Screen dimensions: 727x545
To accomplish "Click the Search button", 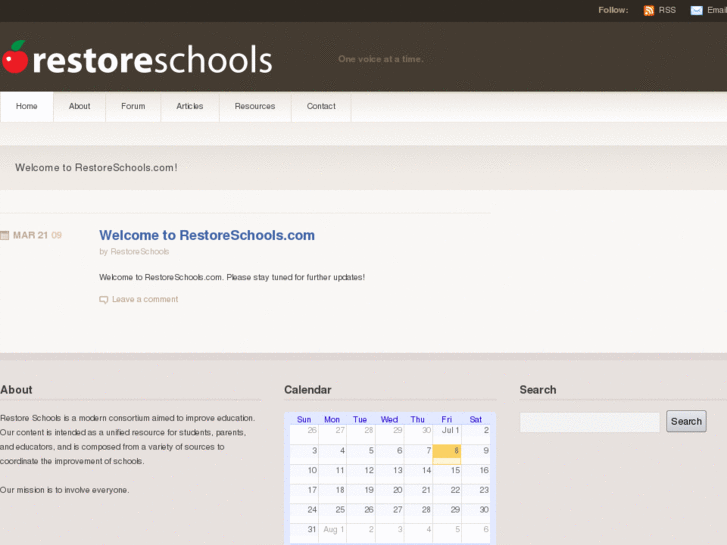I will point(686,421).
